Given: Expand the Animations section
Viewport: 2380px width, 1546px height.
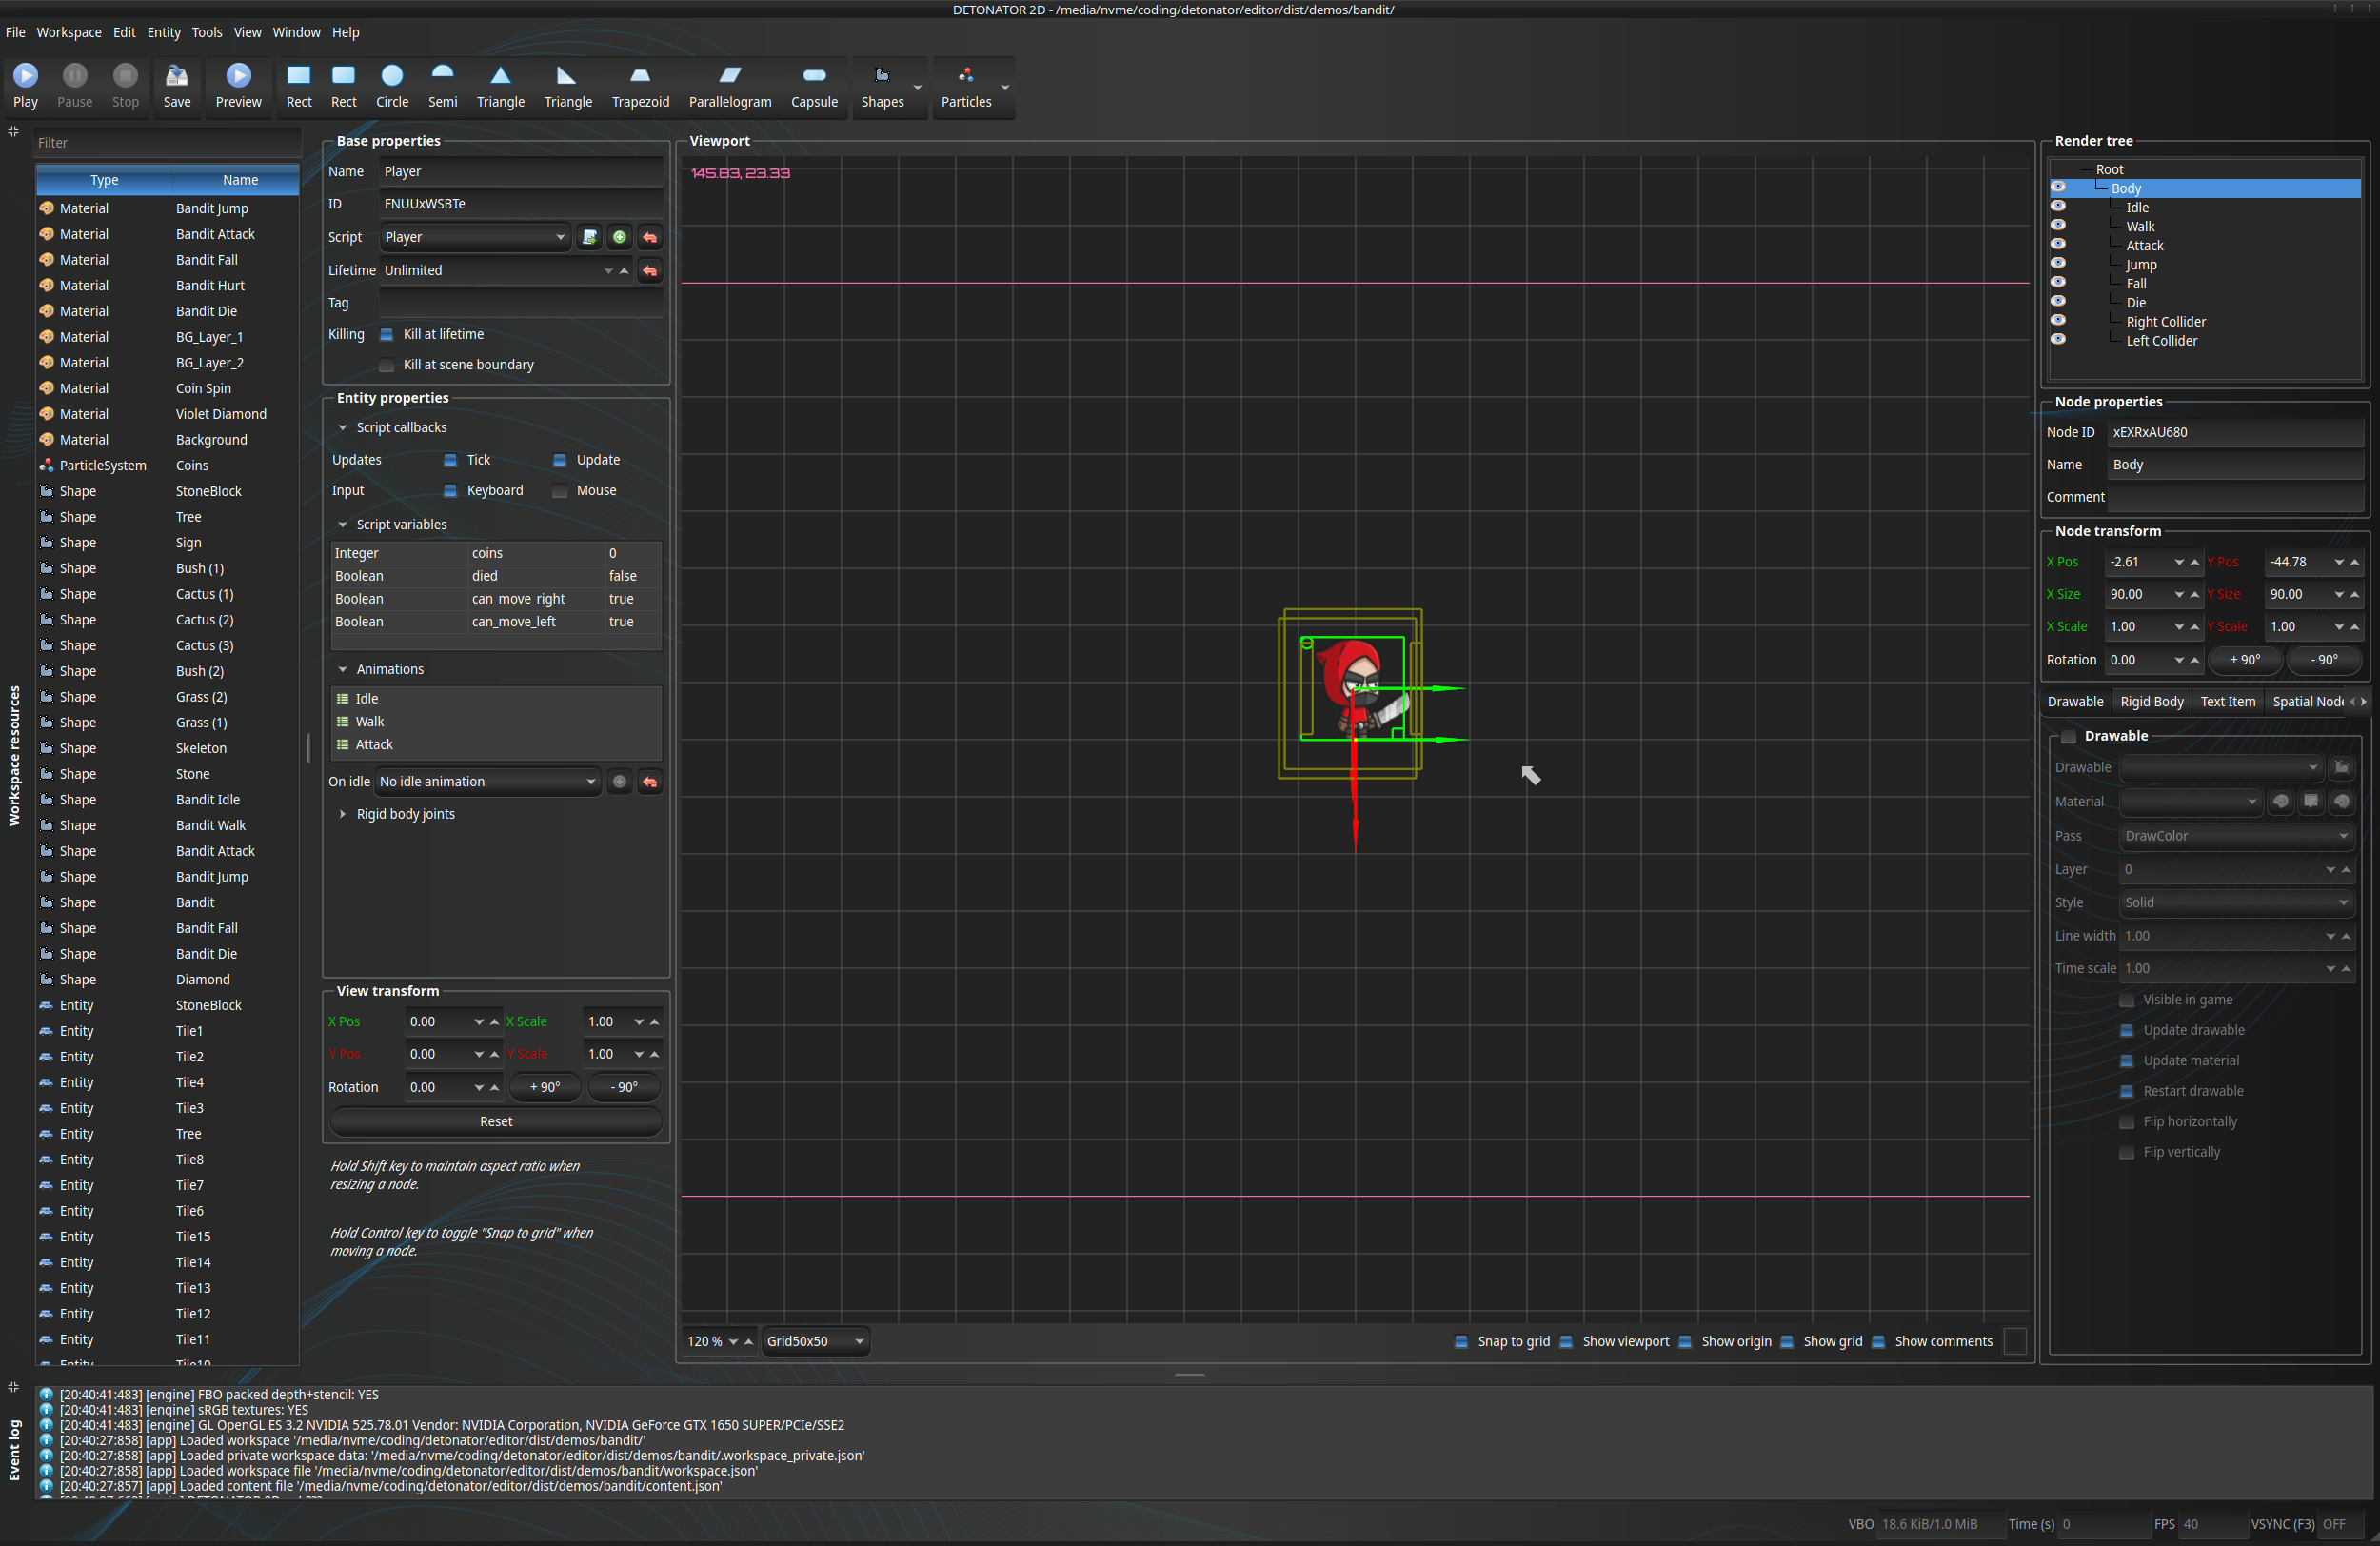Looking at the screenshot, I should pos(344,666).
